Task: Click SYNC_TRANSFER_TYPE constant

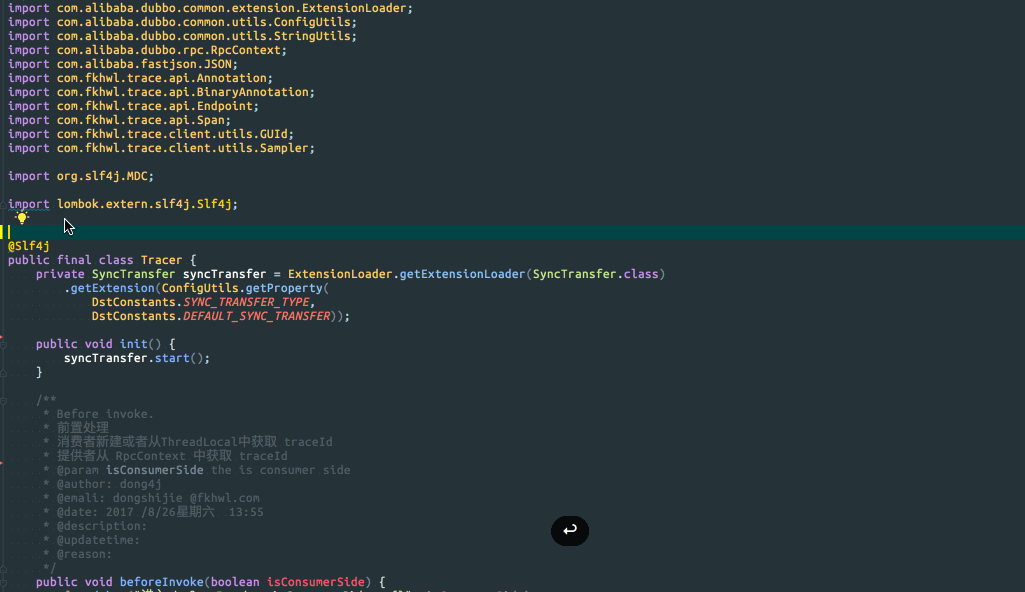Action: click(x=247, y=302)
